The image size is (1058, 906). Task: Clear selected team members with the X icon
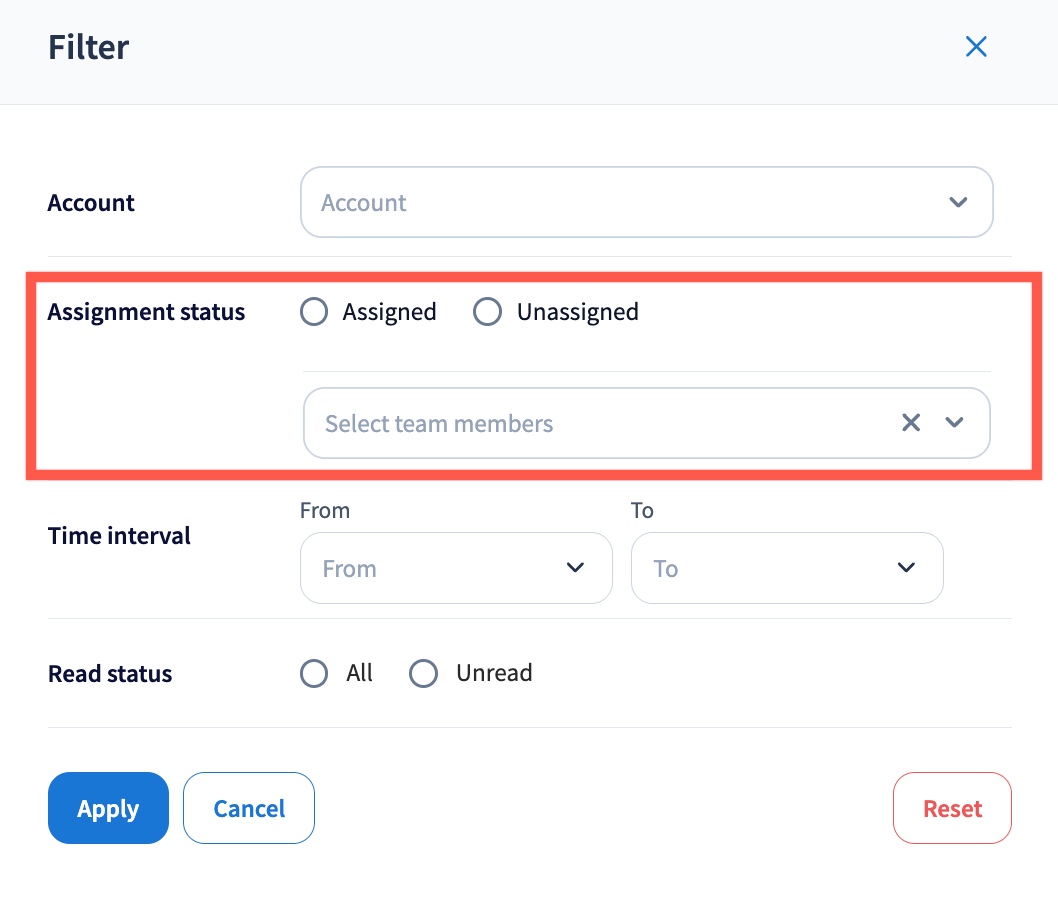[910, 423]
